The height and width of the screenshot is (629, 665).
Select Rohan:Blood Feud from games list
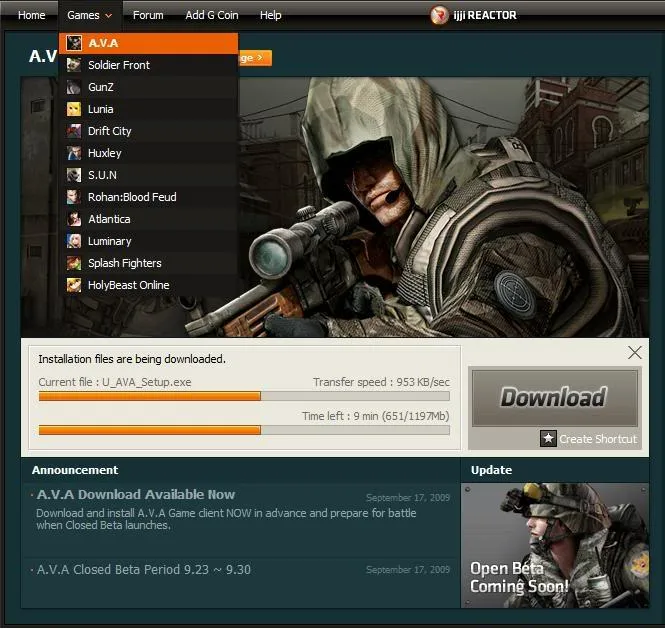(131, 197)
